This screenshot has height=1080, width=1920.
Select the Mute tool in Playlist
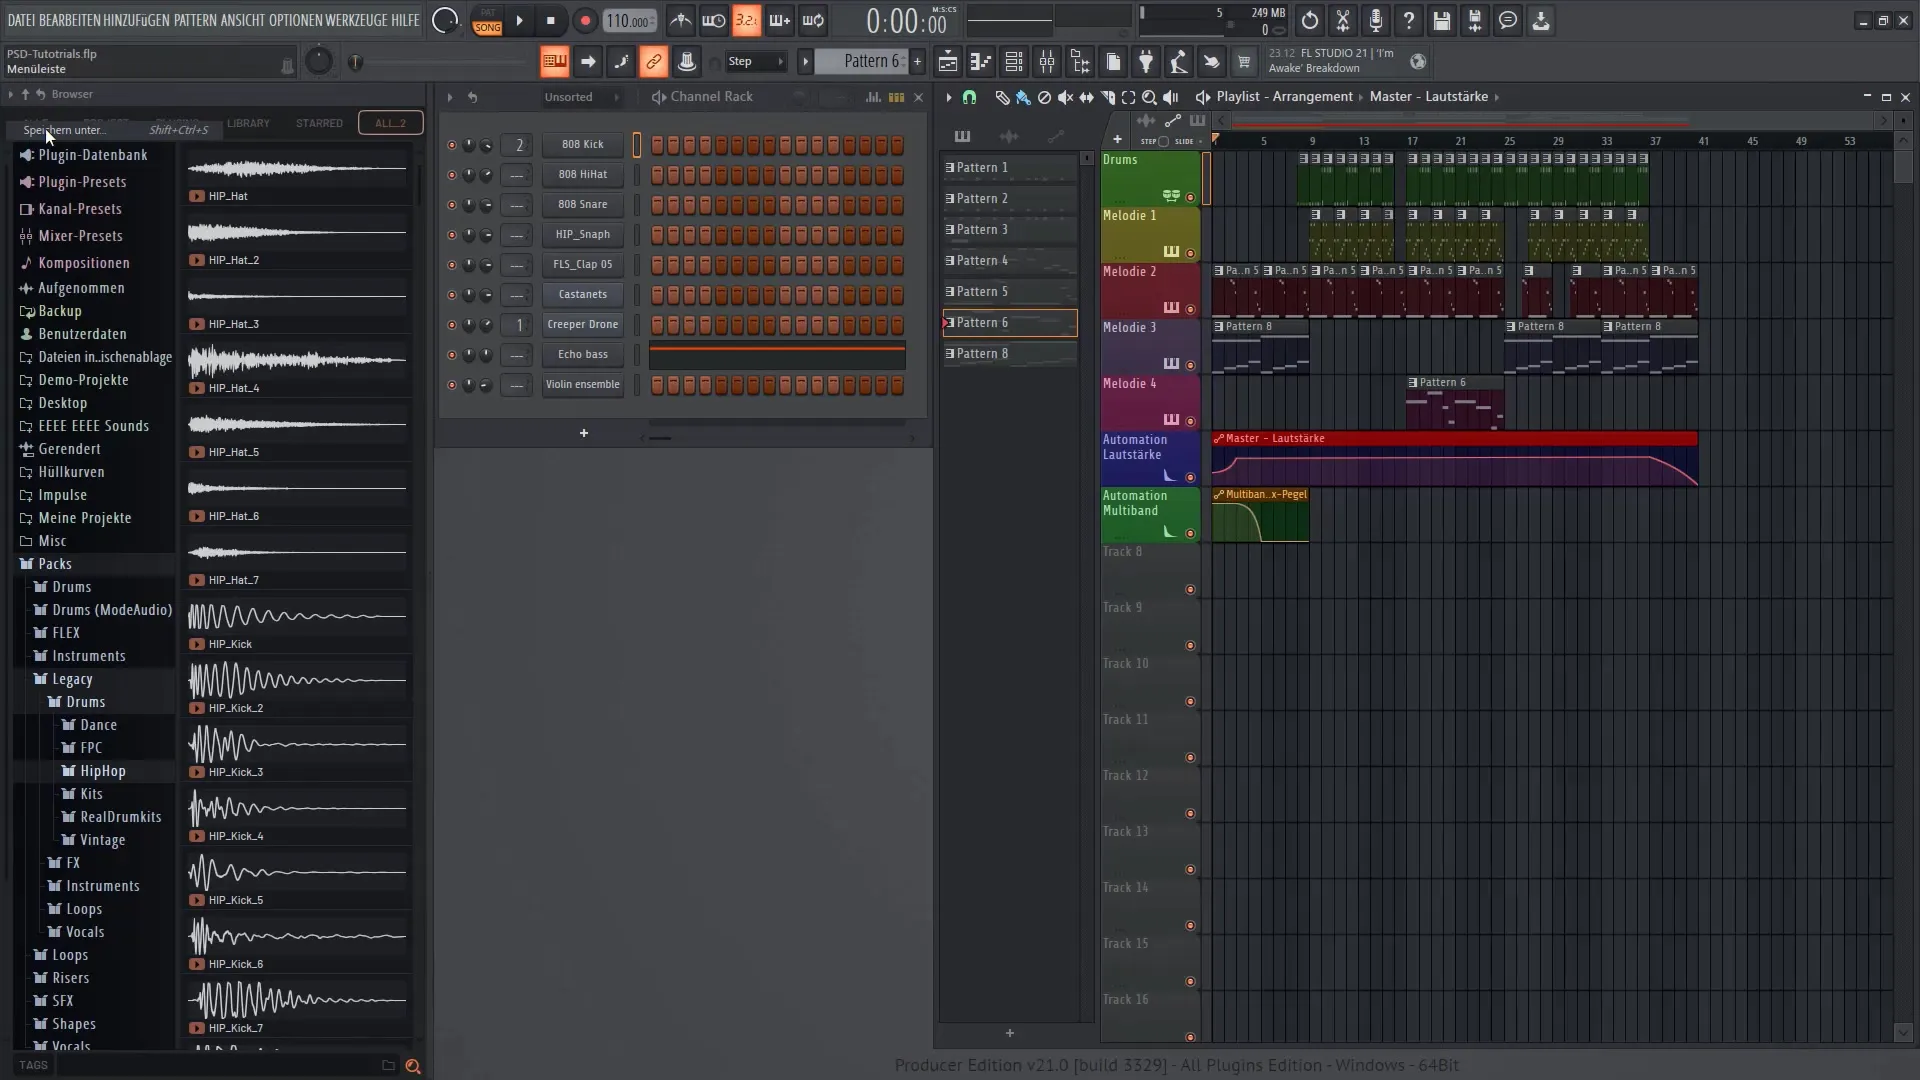[x=1065, y=97]
